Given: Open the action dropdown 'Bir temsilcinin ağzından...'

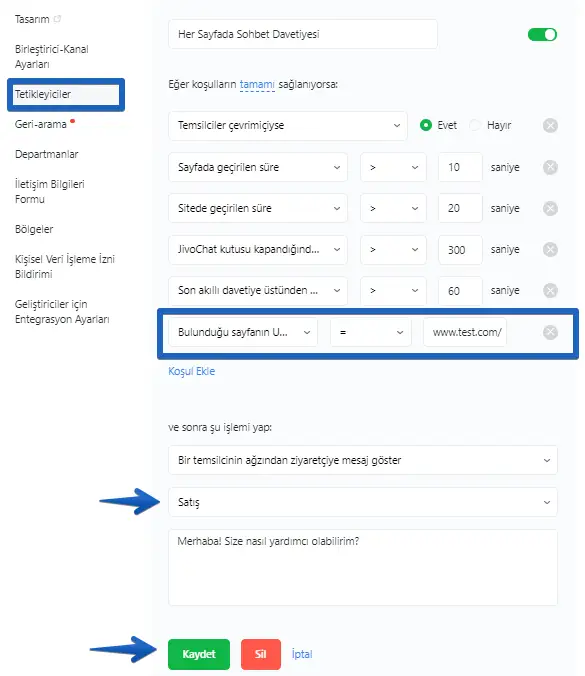Looking at the screenshot, I should (363, 460).
